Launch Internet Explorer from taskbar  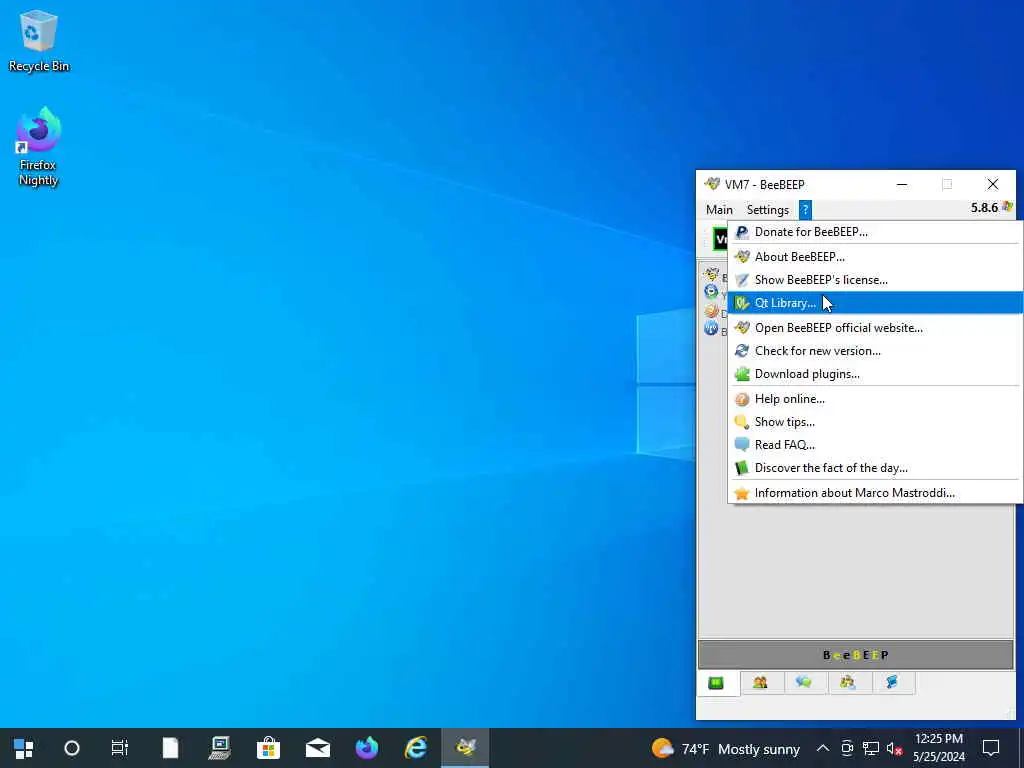pyautogui.click(x=416, y=748)
